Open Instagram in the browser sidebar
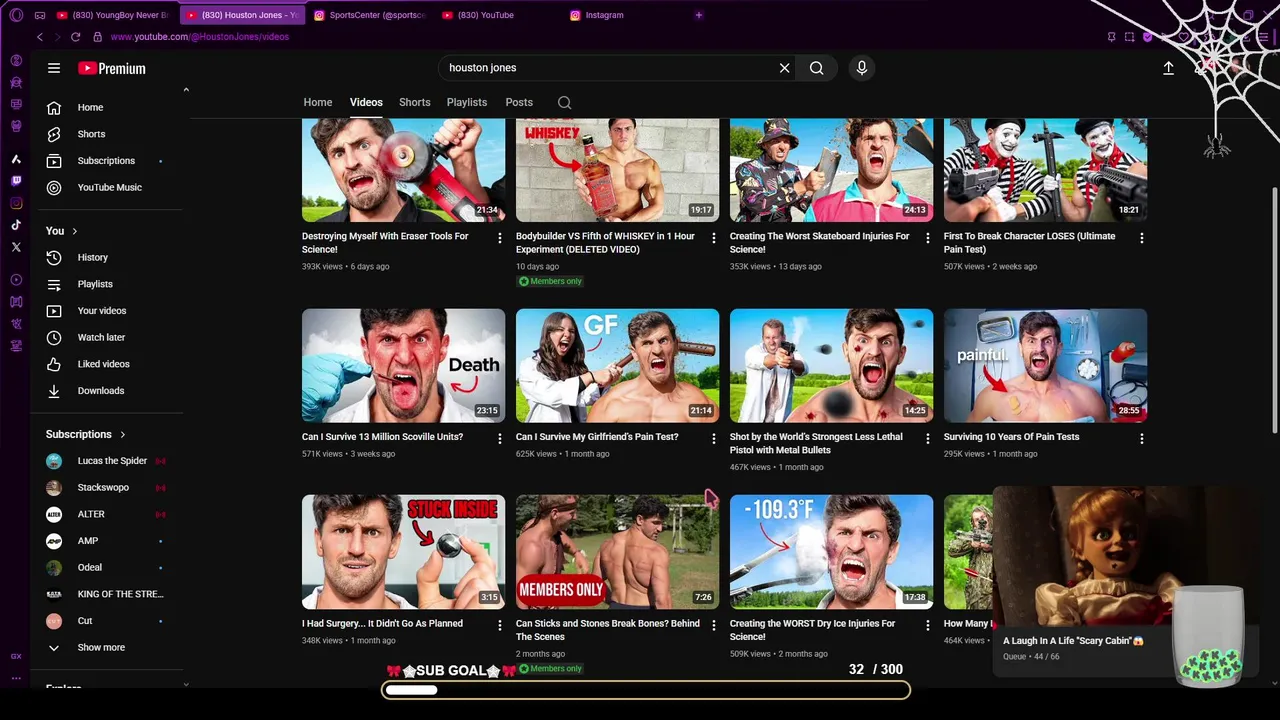Screen dimensions: 1280x720 (16, 203)
